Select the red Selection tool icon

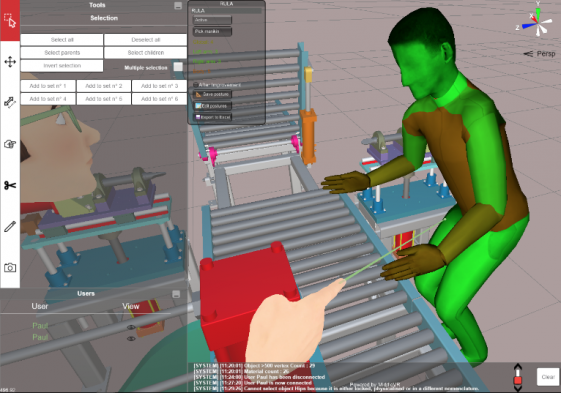(10, 20)
